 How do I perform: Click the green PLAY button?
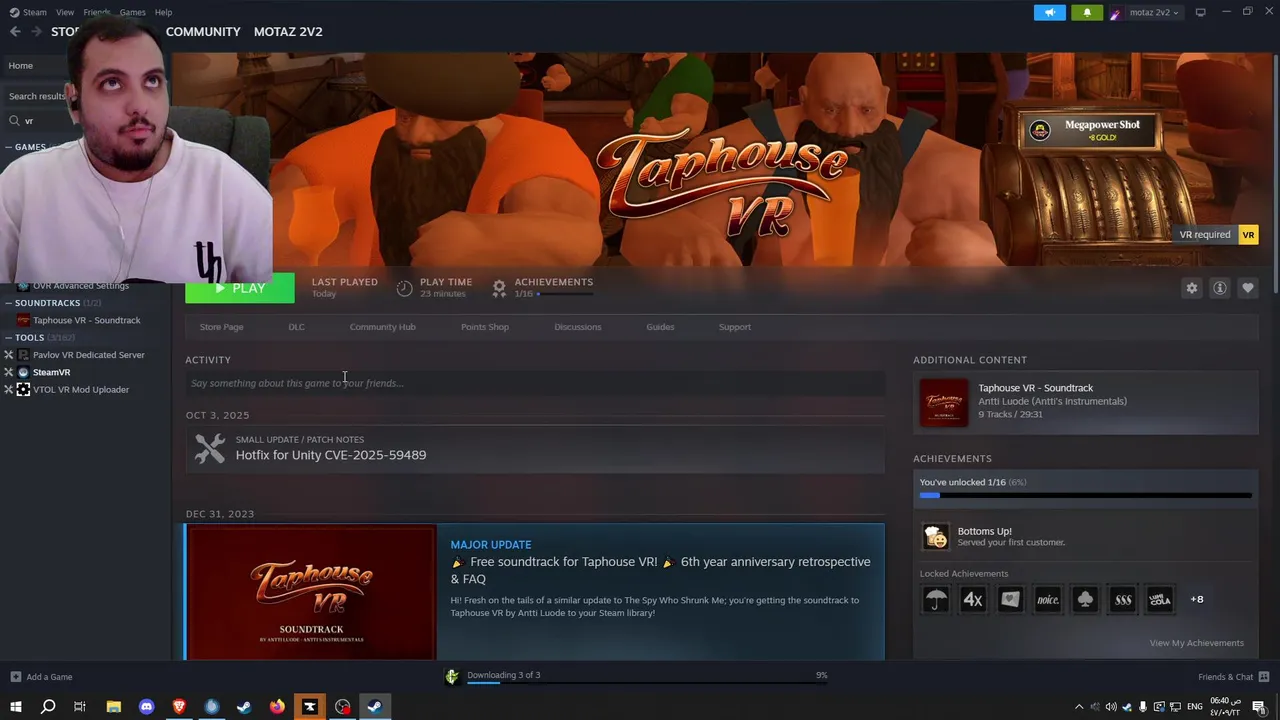[x=240, y=288]
